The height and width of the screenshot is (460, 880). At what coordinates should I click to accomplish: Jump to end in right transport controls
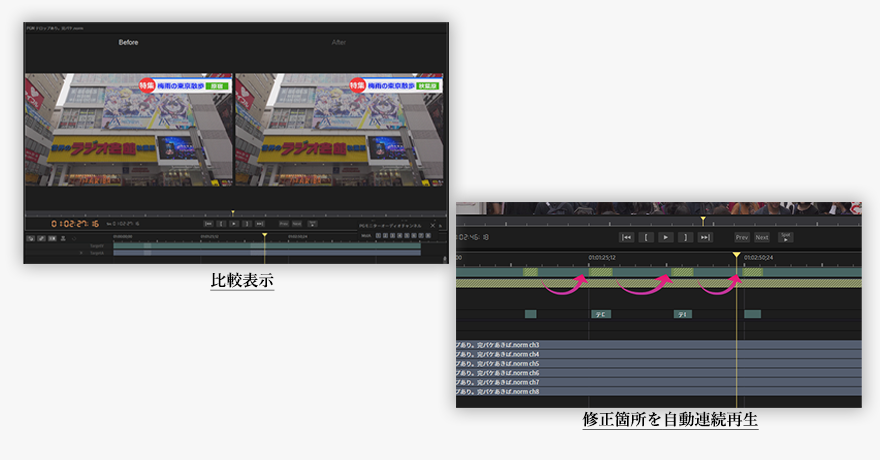point(704,237)
